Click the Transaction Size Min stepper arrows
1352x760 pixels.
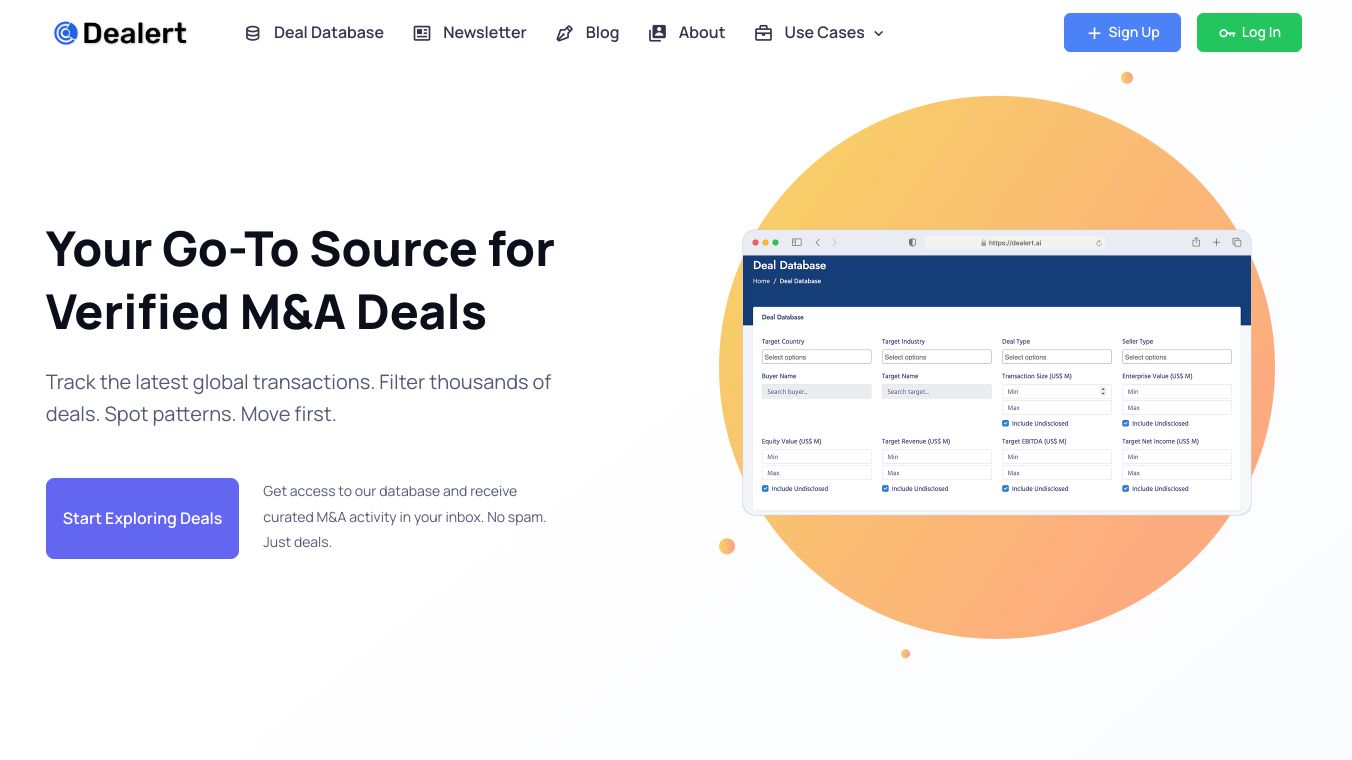pos(1104,392)
